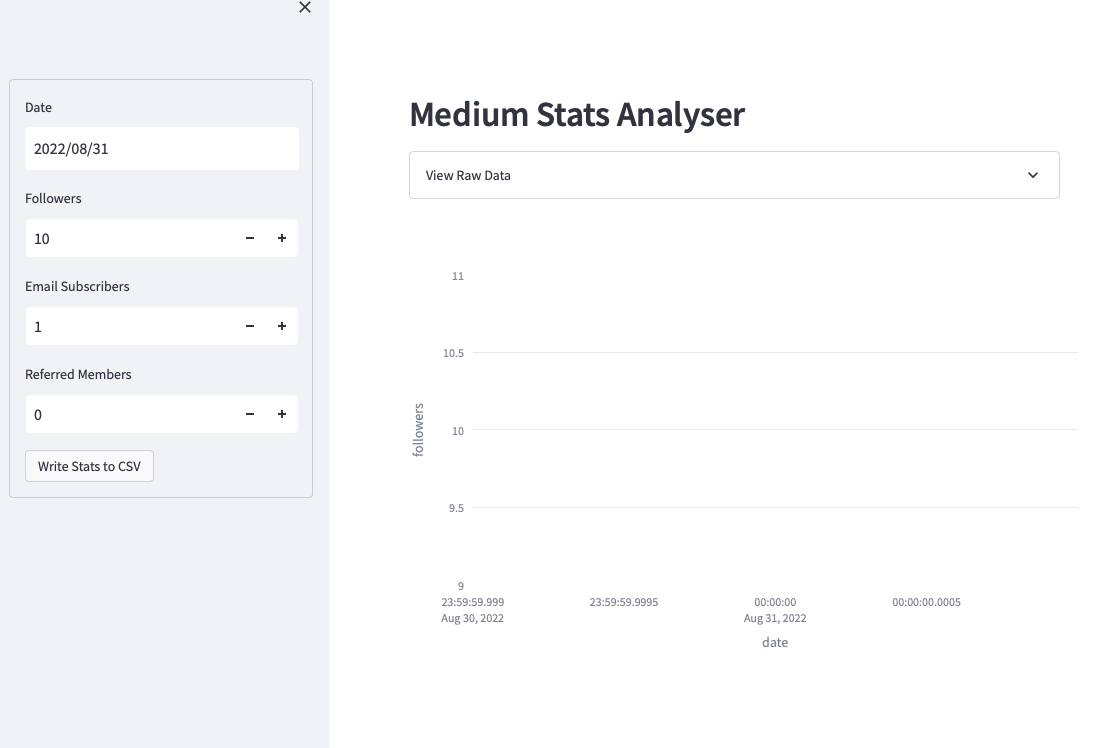Click the 10.5 y-axis tick label
Image resolution: width=1095 pixels, height=748 pixels.
[453, 353]
